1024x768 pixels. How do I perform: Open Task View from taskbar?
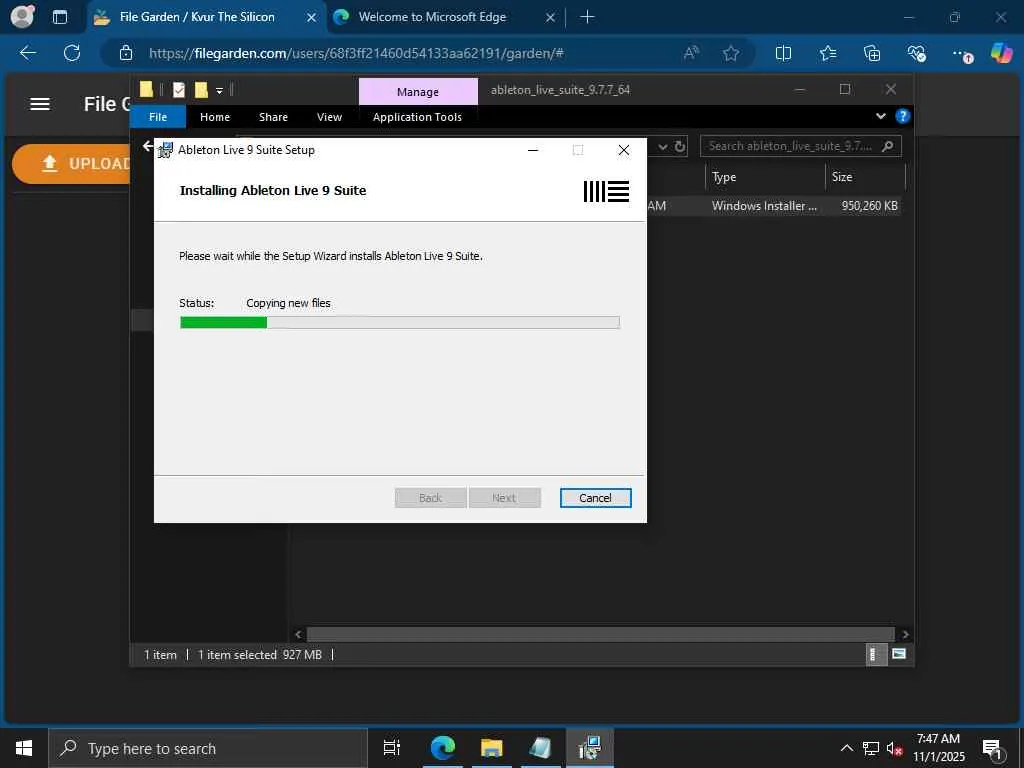point(392,748)
